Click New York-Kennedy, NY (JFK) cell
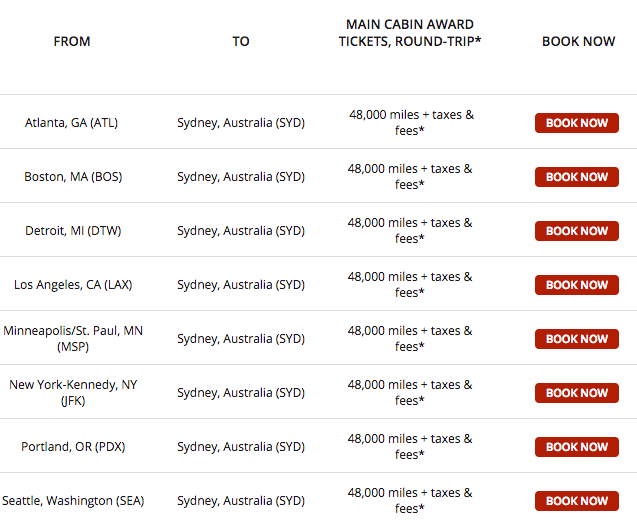Viewport: 637px width, 523px height. pyautogui.click(x=72, y=393)
